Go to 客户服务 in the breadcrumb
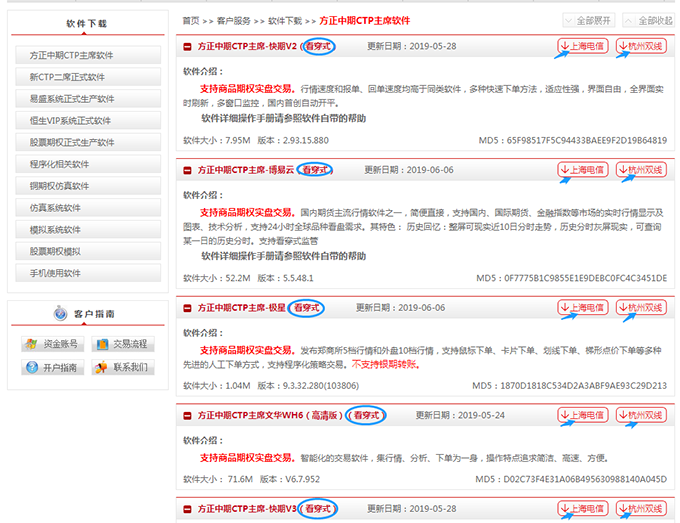 pyautogui.click(x=234, y=20)
